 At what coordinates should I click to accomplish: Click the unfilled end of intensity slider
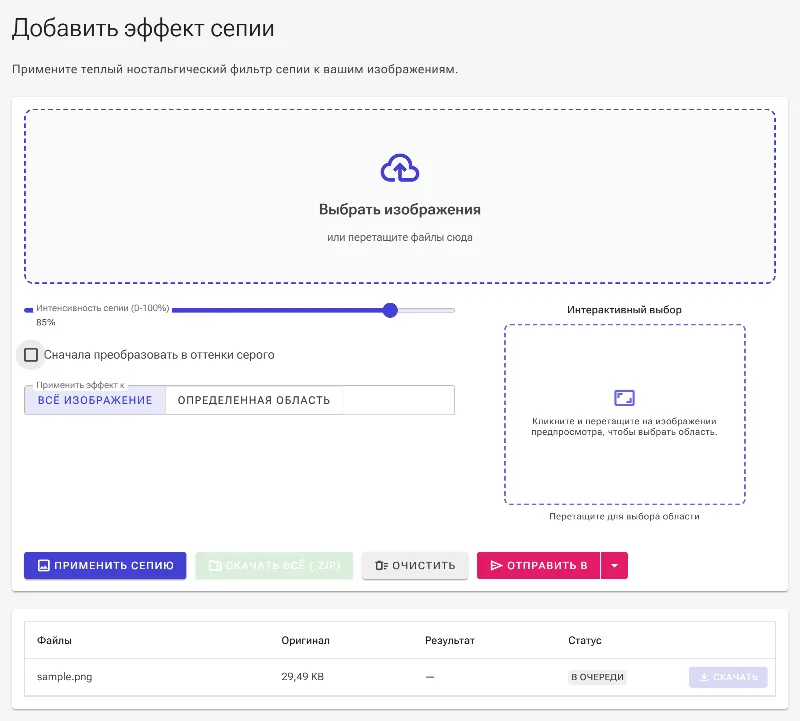pyautogui.click(x=427, y=310)
